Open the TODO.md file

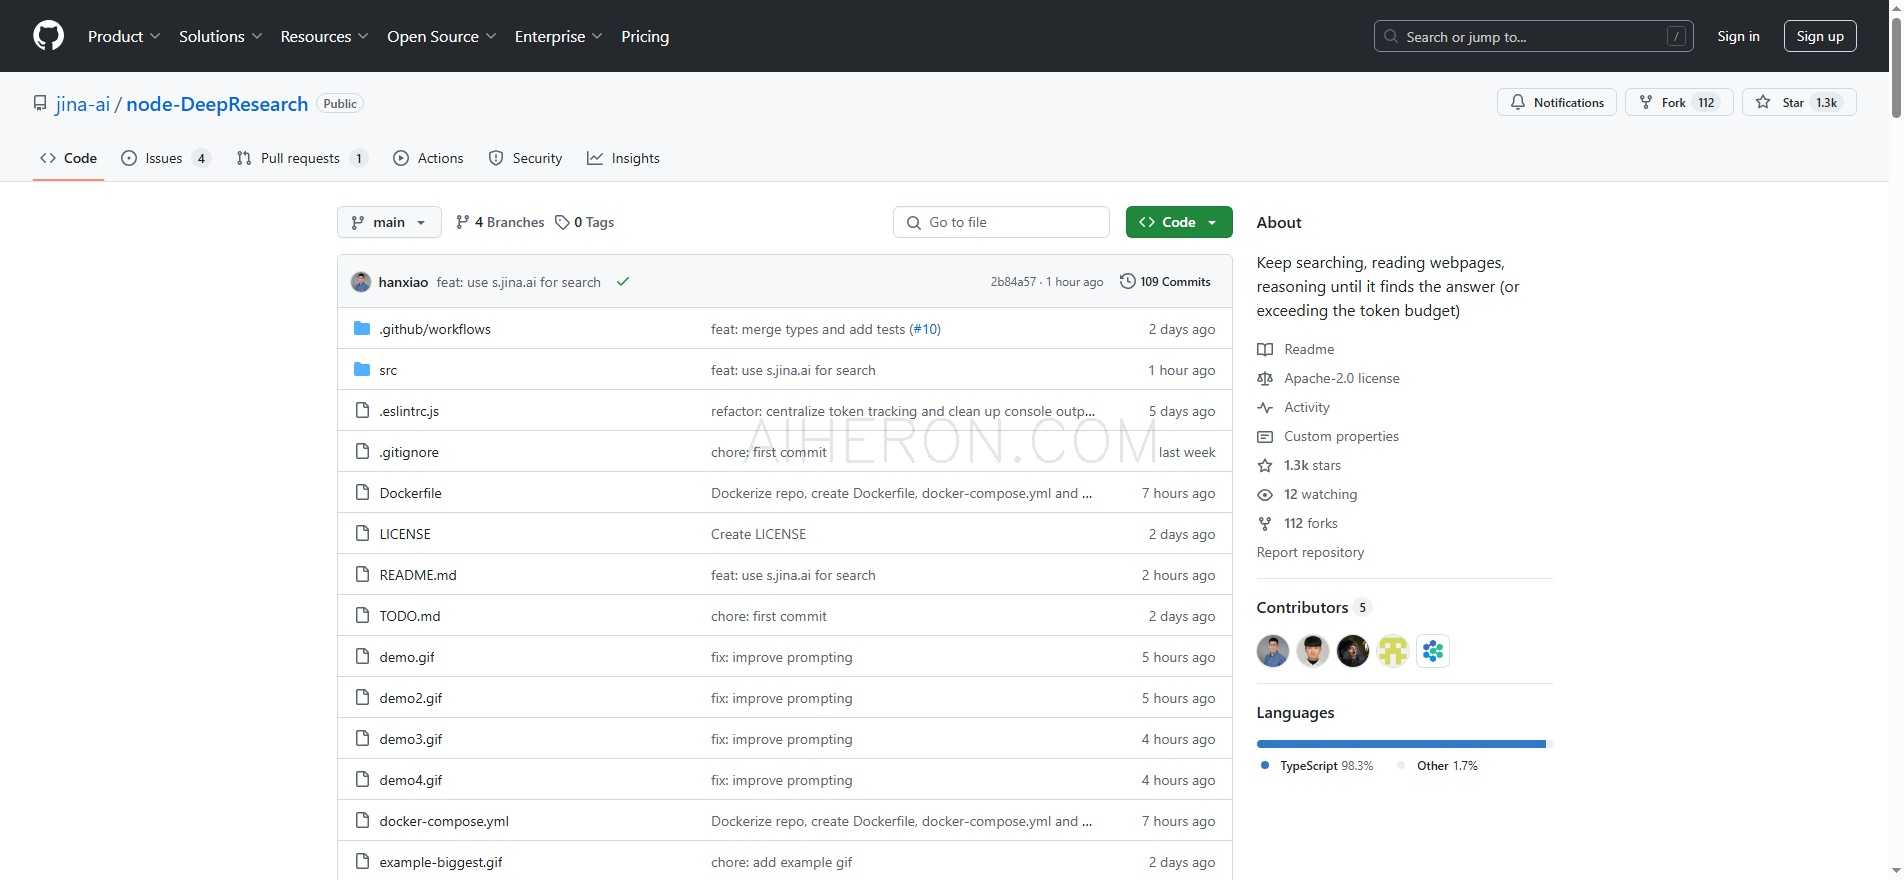click(x=410, y=616)
